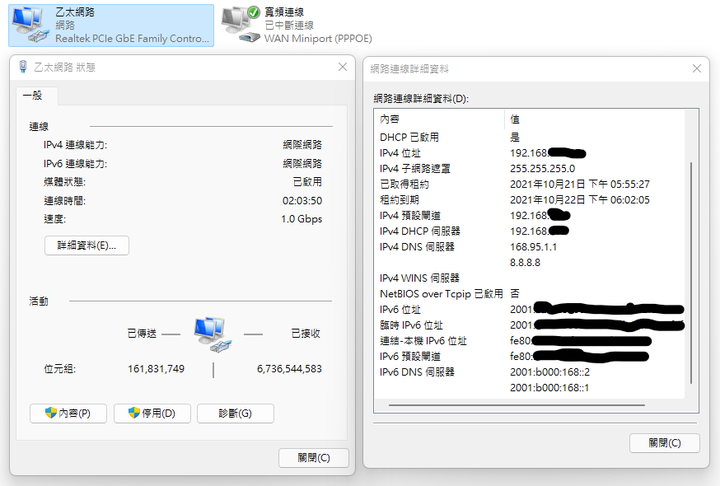This screenshot has height=486, width=720.
Task: Select the IPv4 WINS 伺服器 row
Action: pyautogui.click(x=529, y=278)
